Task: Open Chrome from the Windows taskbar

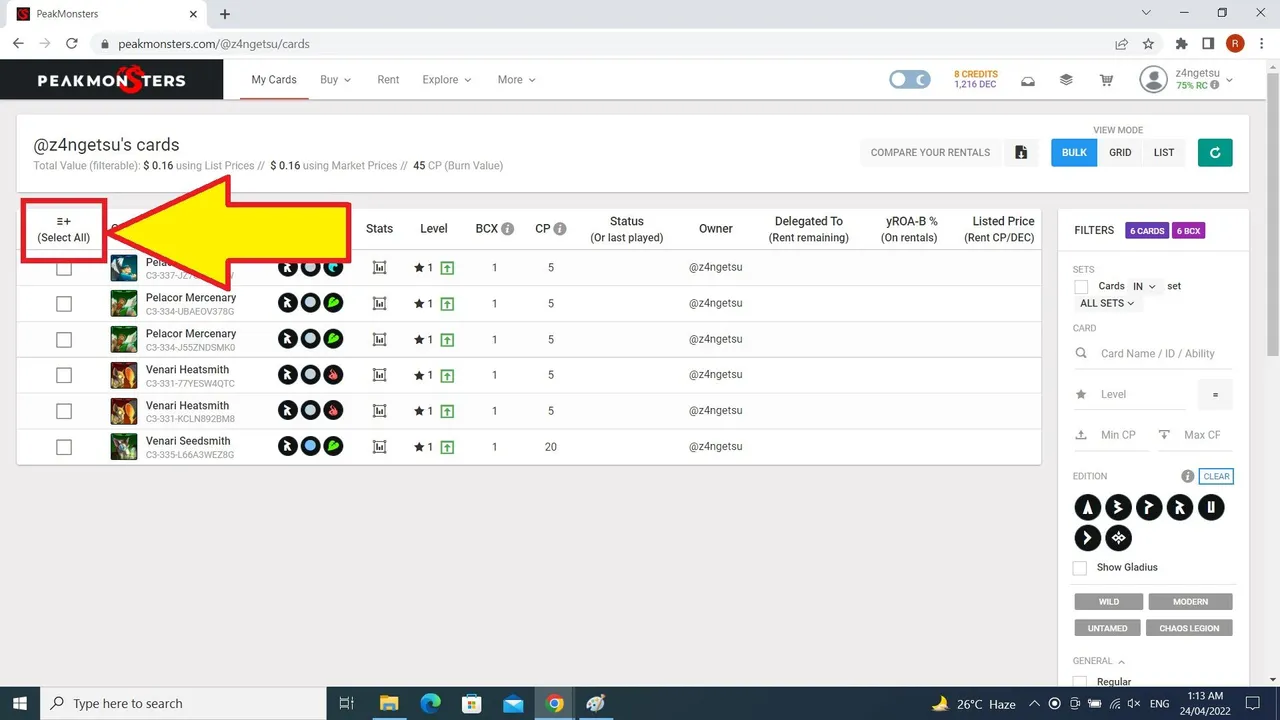Action: 554,703
